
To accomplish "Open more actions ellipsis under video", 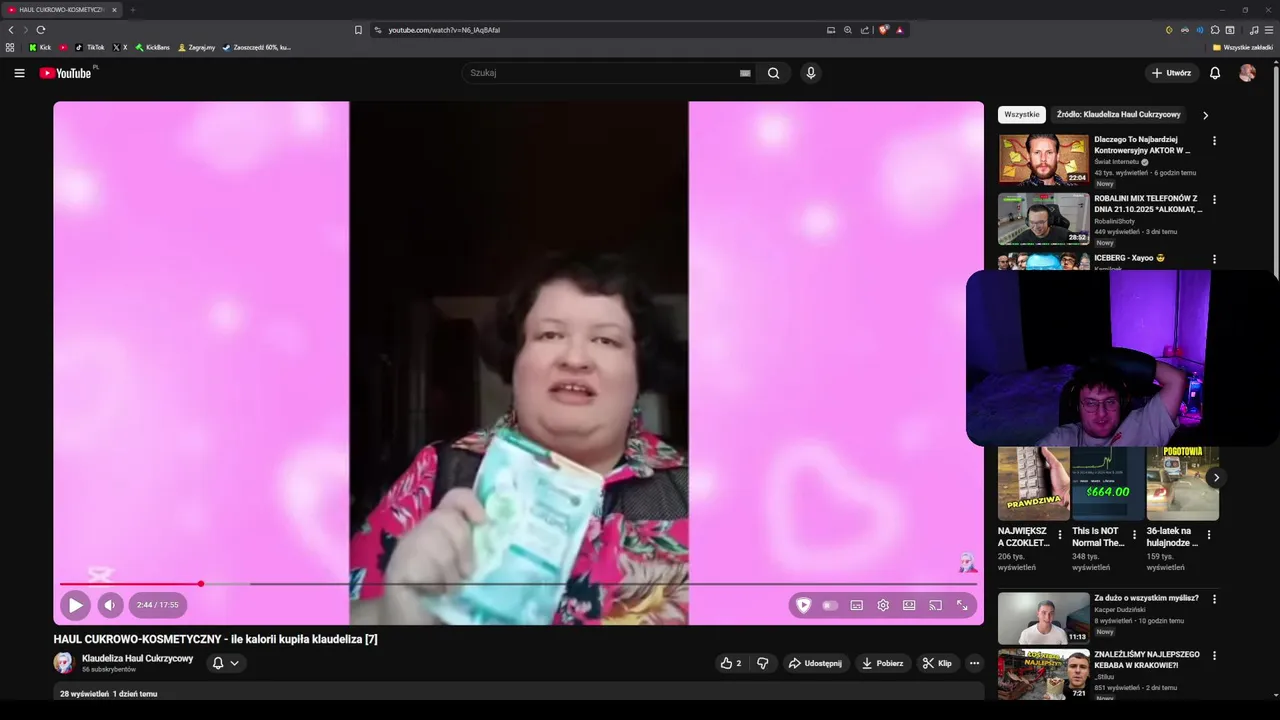I will 974,663.
